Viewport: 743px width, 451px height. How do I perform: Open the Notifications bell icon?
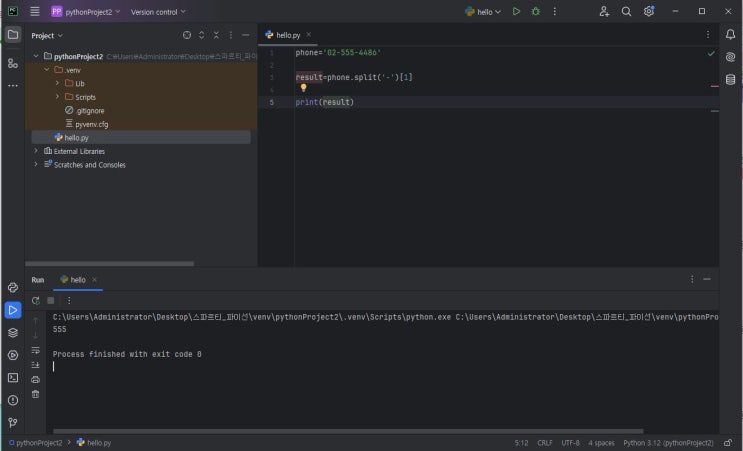point(730,35)
